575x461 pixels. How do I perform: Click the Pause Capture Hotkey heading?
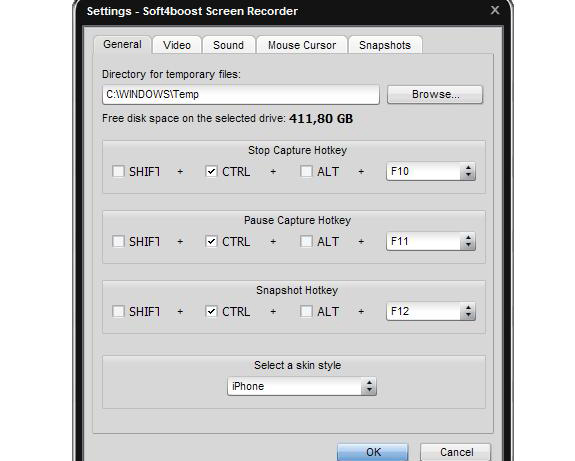(x=297, y=220)
